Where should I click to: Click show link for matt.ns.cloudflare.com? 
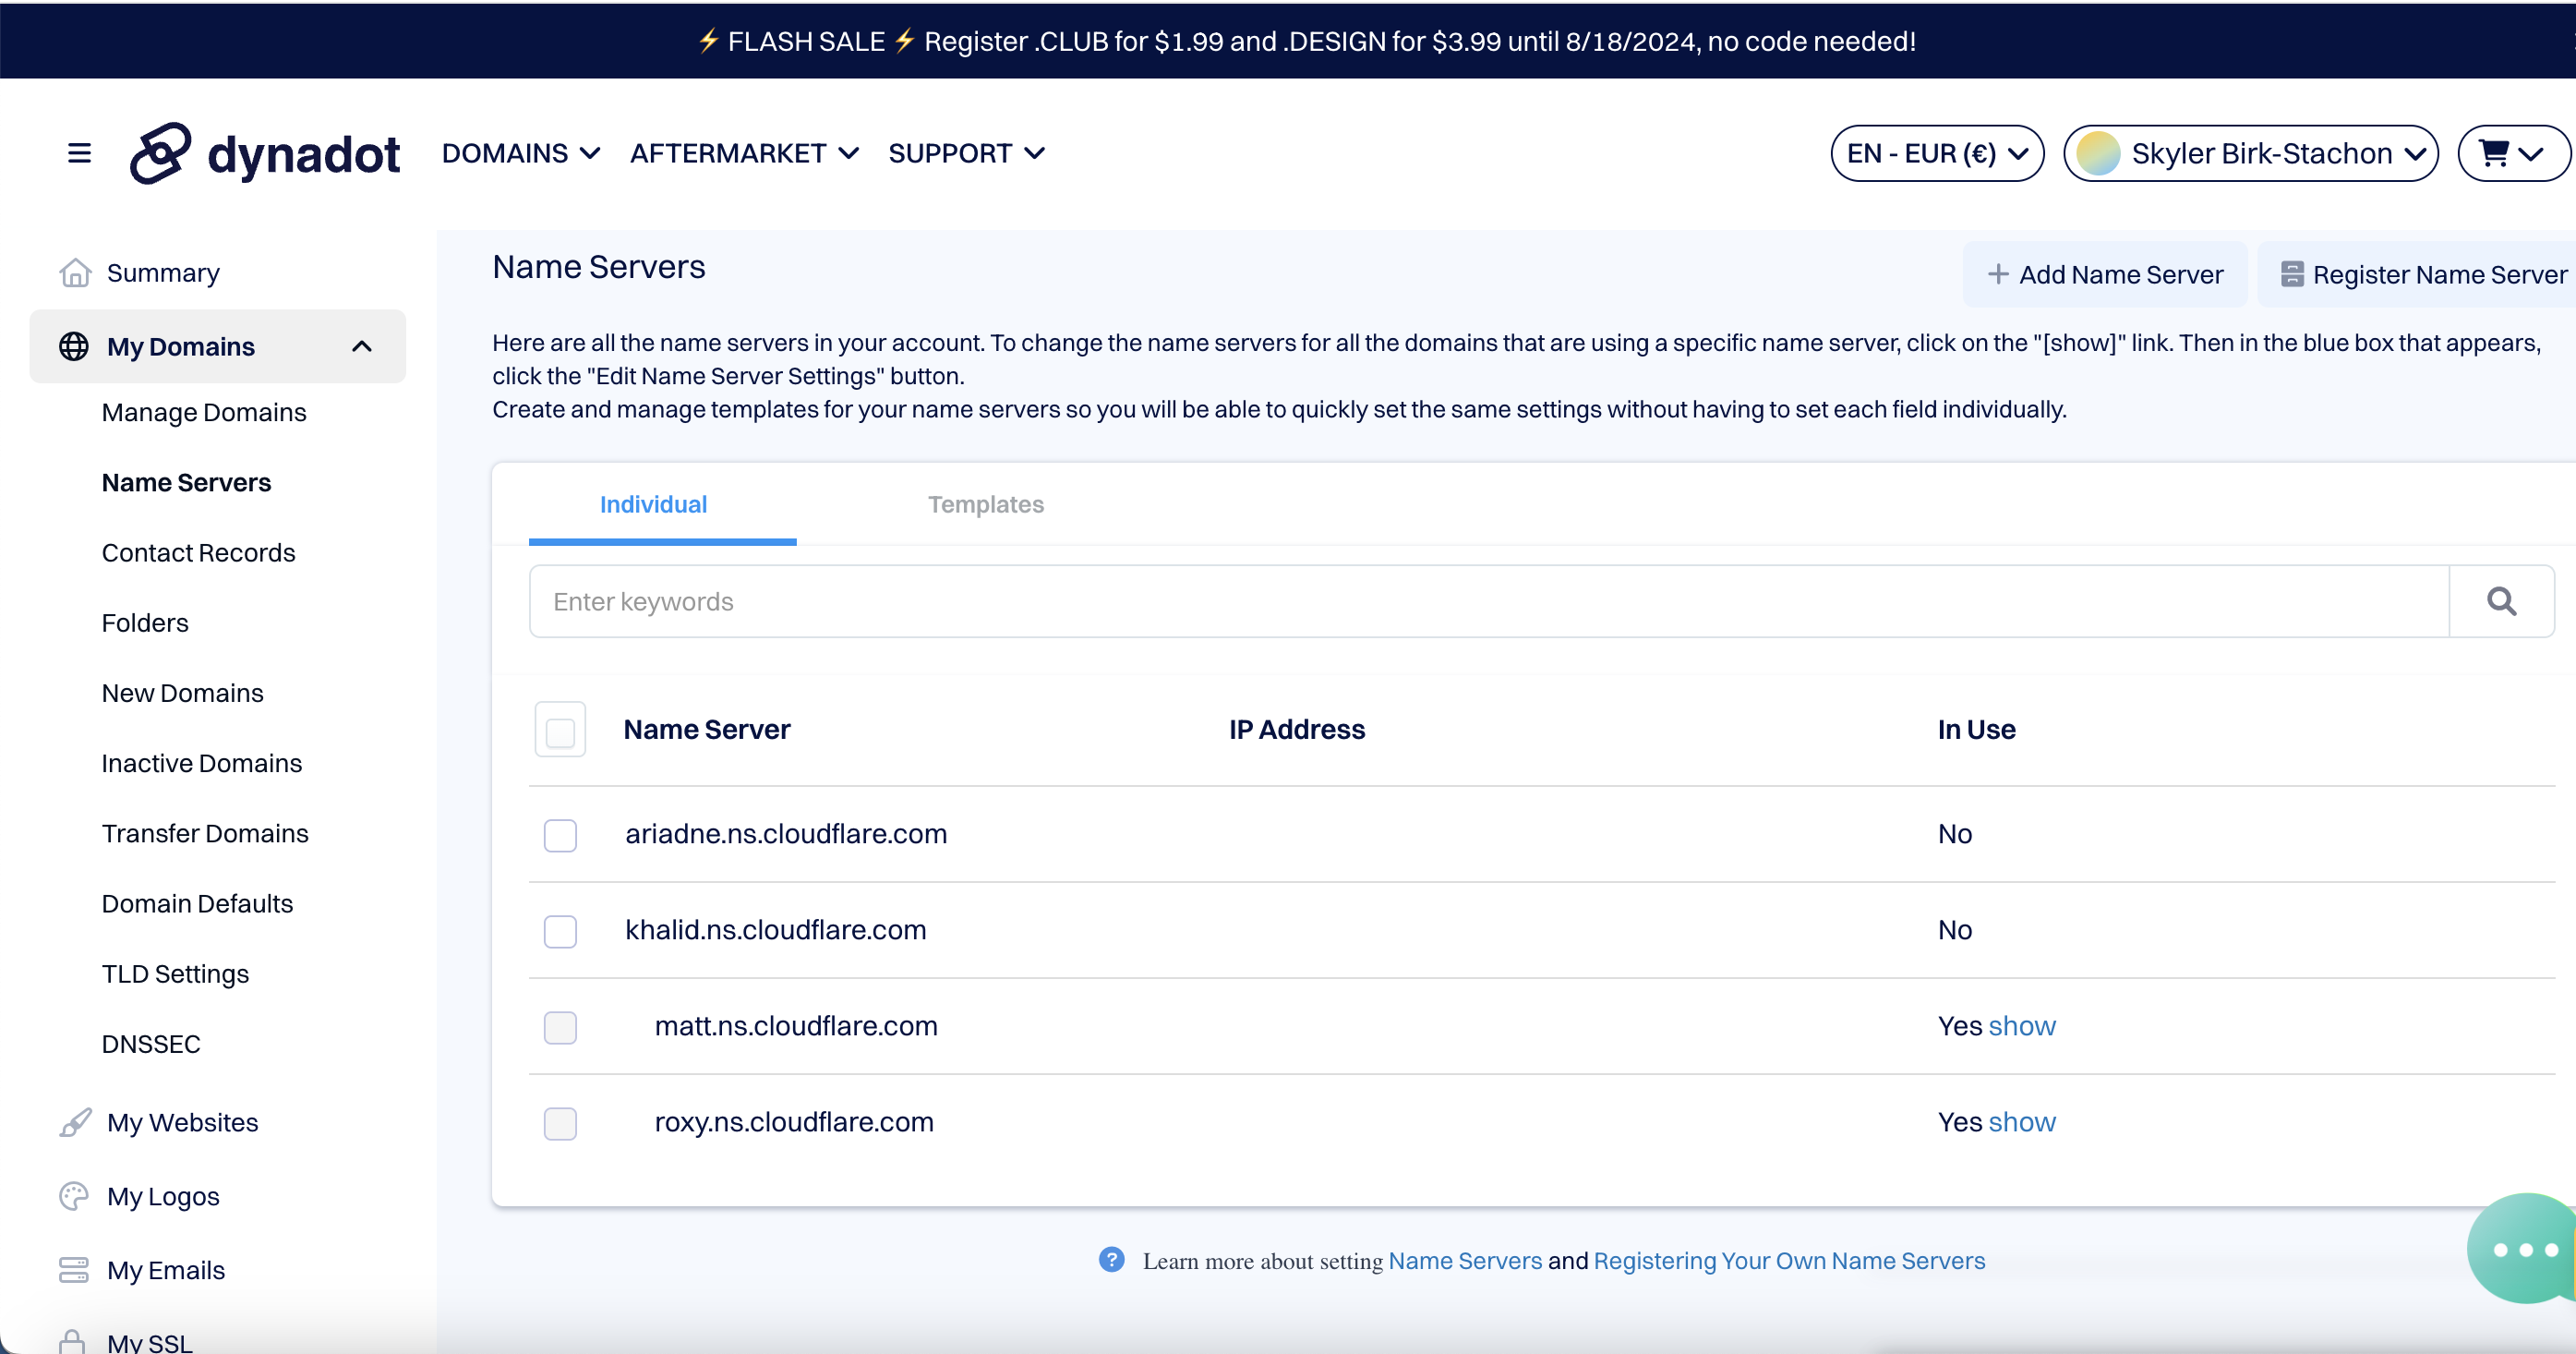(x=2021, y=1026)
